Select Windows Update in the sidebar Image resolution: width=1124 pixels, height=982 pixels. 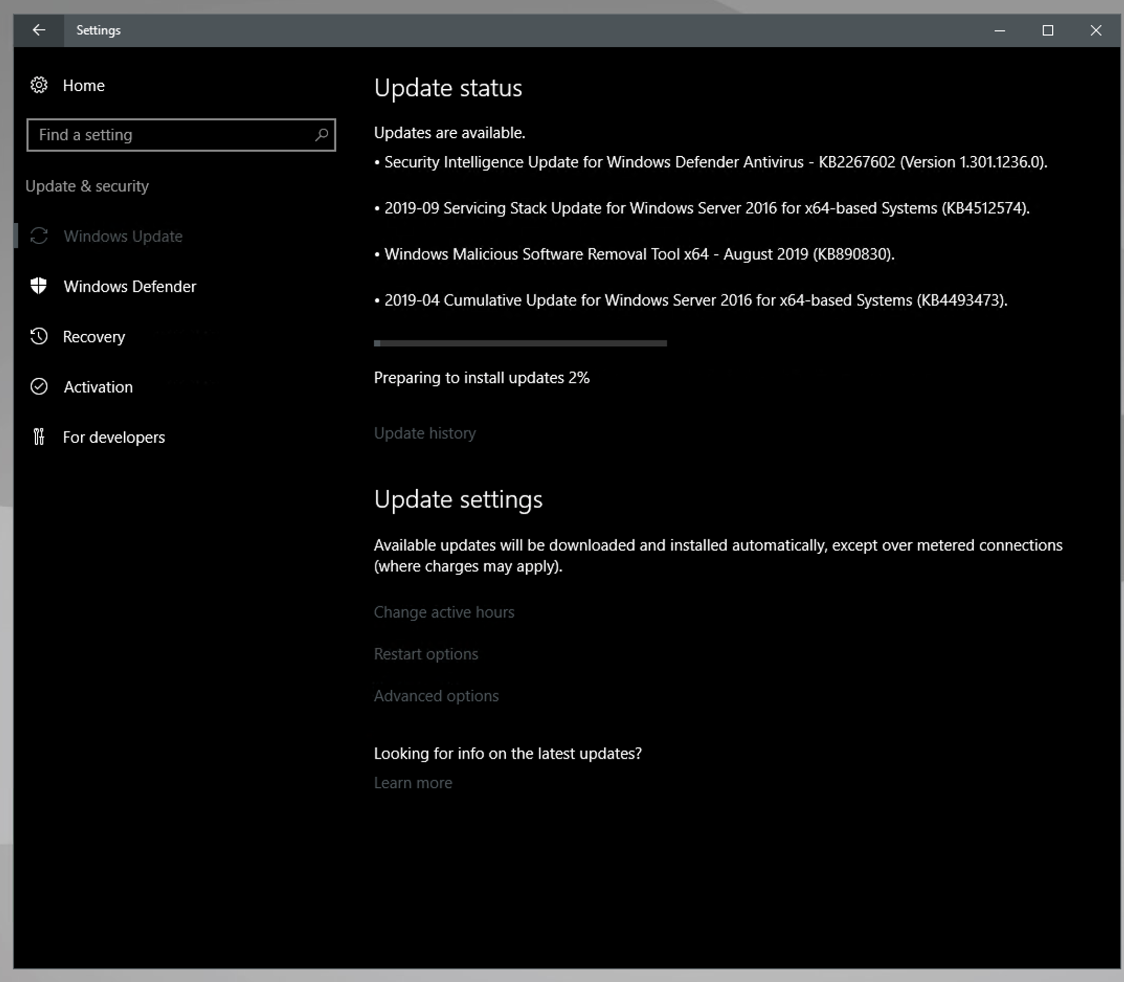(x=123, y=236)
